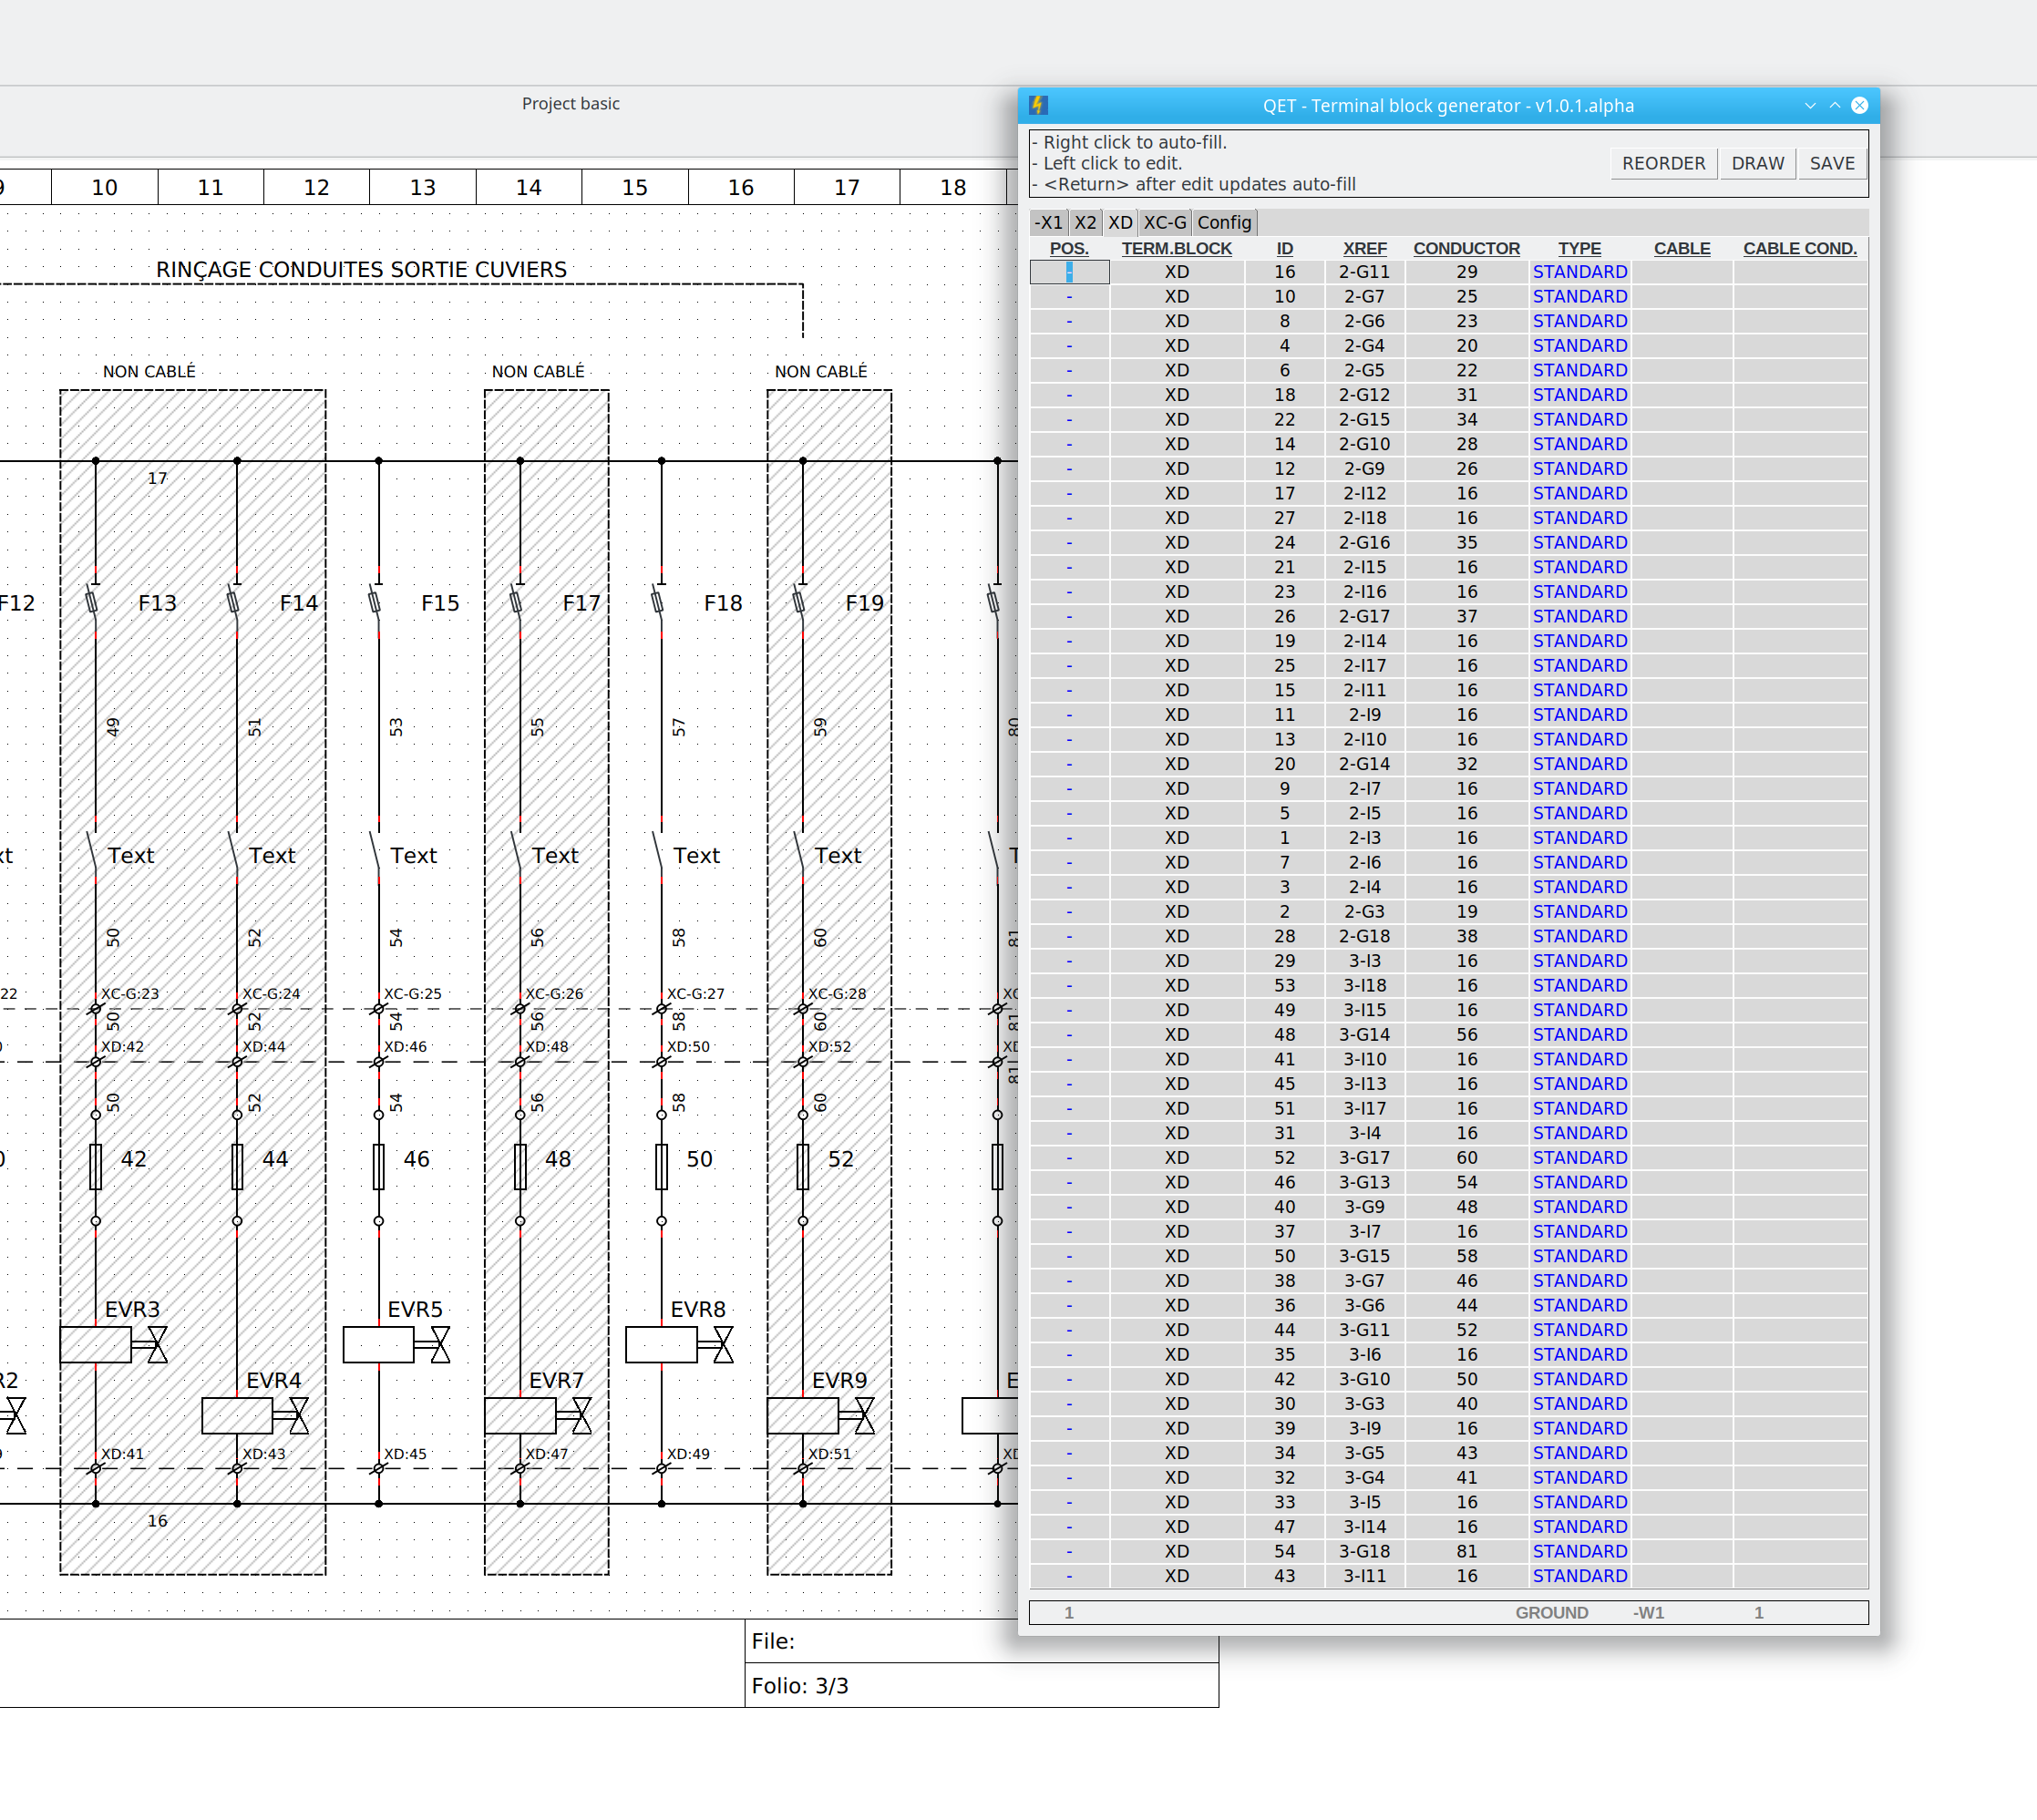Click the CABLE column header
The height and width of the screenshot is (1820, 2037).
coord(1681,248)
